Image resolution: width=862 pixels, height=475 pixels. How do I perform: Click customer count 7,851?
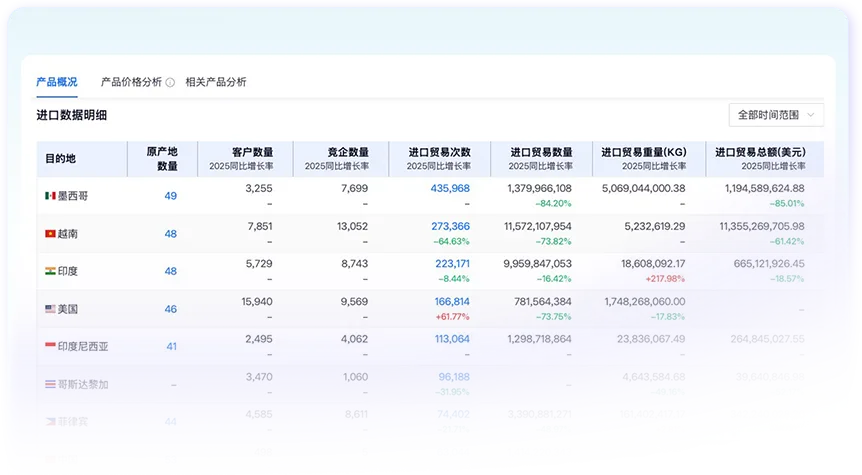coord(260,226)
